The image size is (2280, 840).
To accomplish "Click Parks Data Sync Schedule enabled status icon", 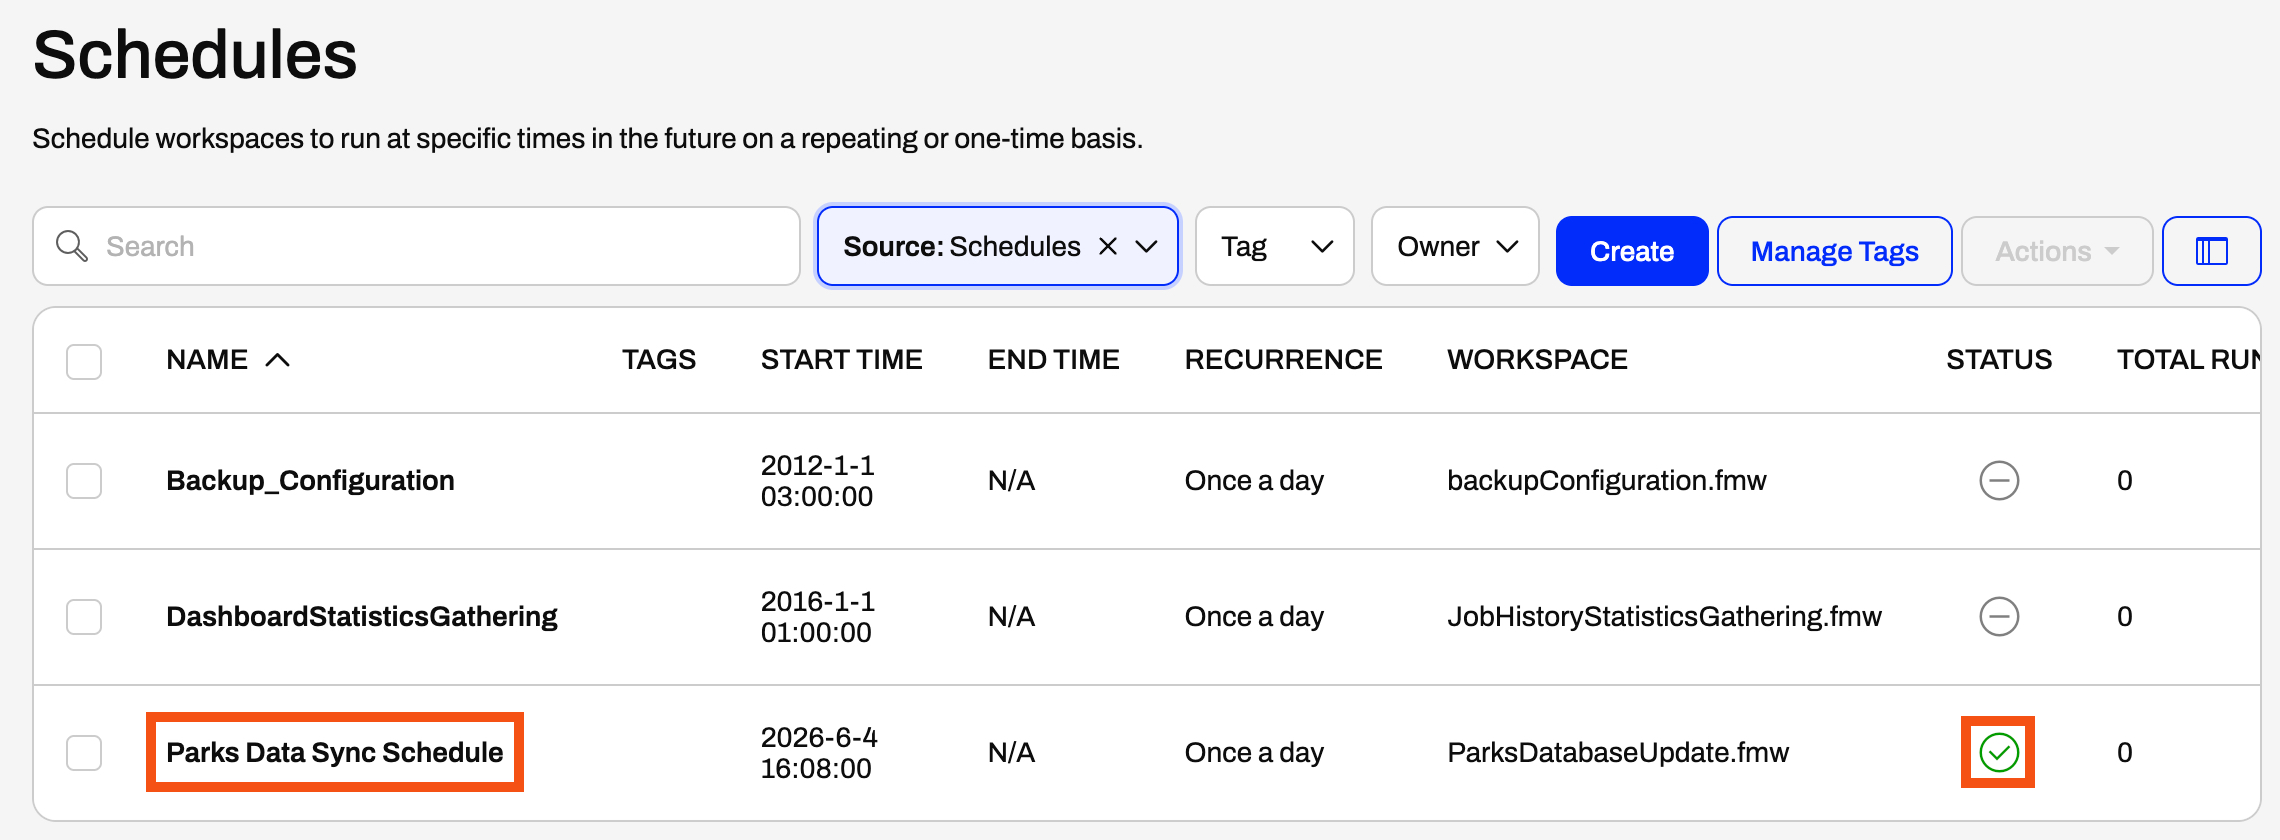I will coord(1999,753).
